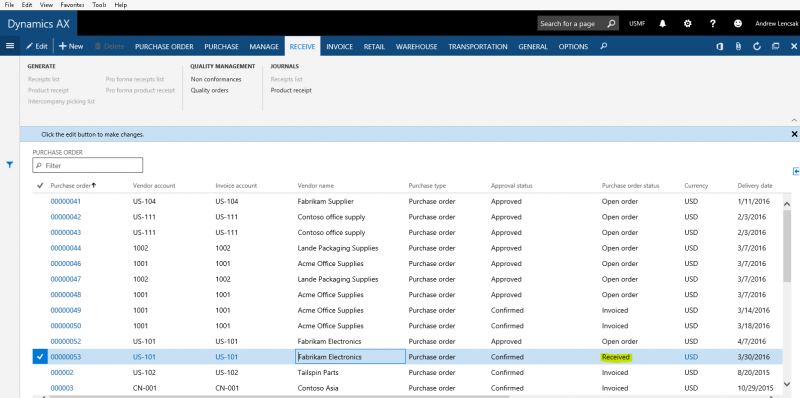
Task: Open the RECEIVE tab
Action: (x=302, y=46)
